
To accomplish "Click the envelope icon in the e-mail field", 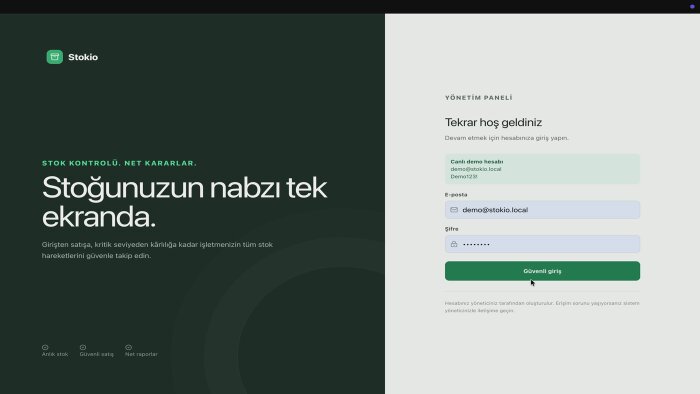I will point(454,210).
